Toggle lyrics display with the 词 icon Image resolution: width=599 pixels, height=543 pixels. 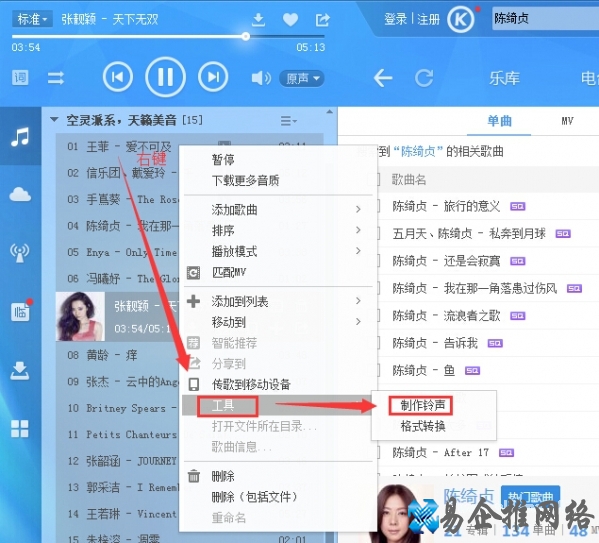coord(20,78)
